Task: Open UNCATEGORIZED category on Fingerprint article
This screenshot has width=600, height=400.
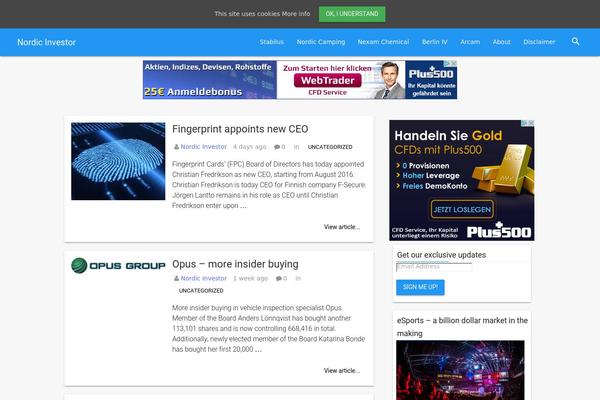Action: tap(330, 147)
